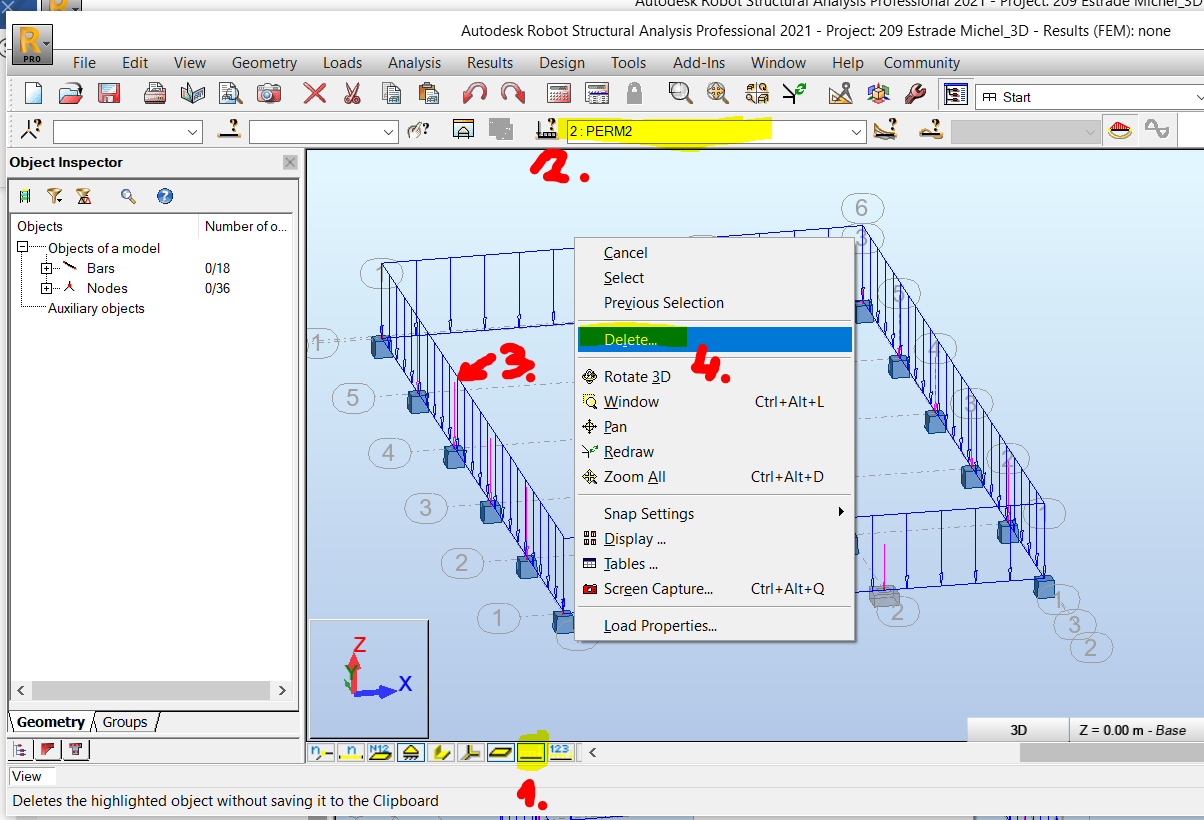Screen dimensions: 1204x820
Task: Click the XYZ axis orientation thumbnail
Action: tap(369, 679)
